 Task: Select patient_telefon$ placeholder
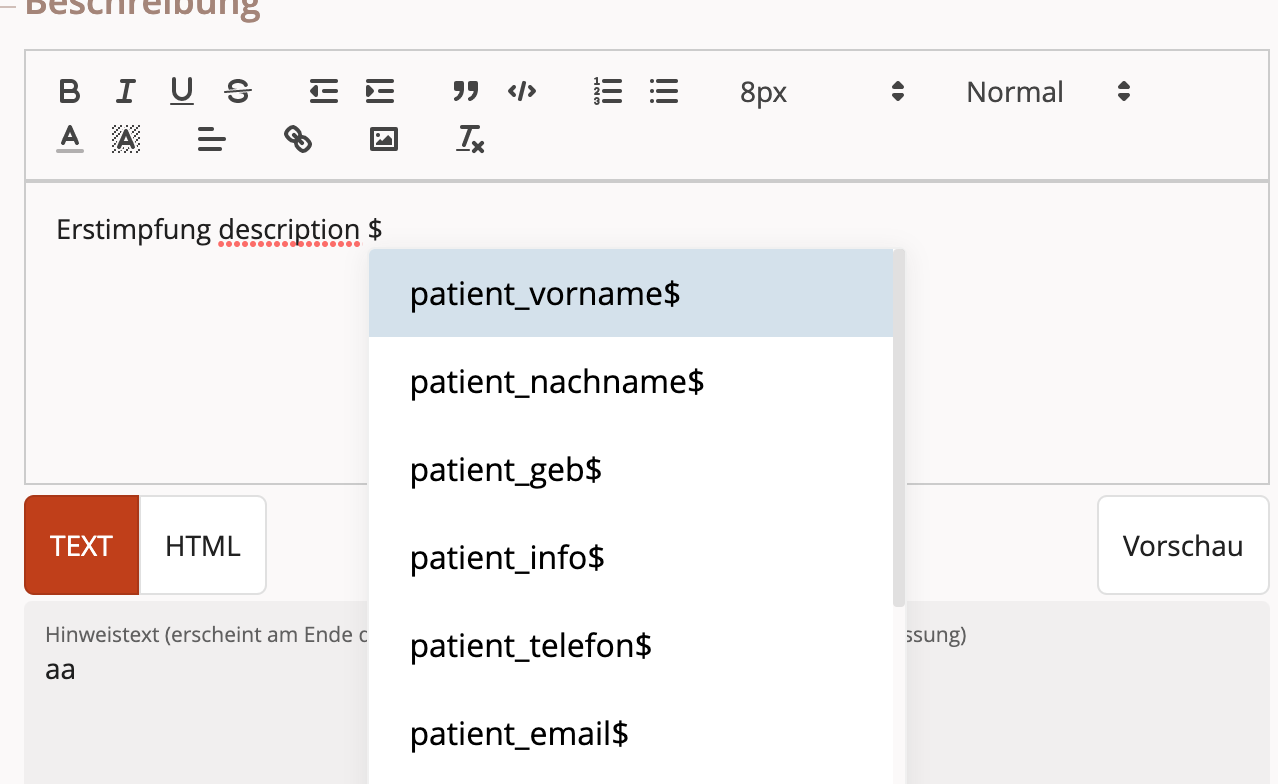pyautogui.click(x=631, y=646)
